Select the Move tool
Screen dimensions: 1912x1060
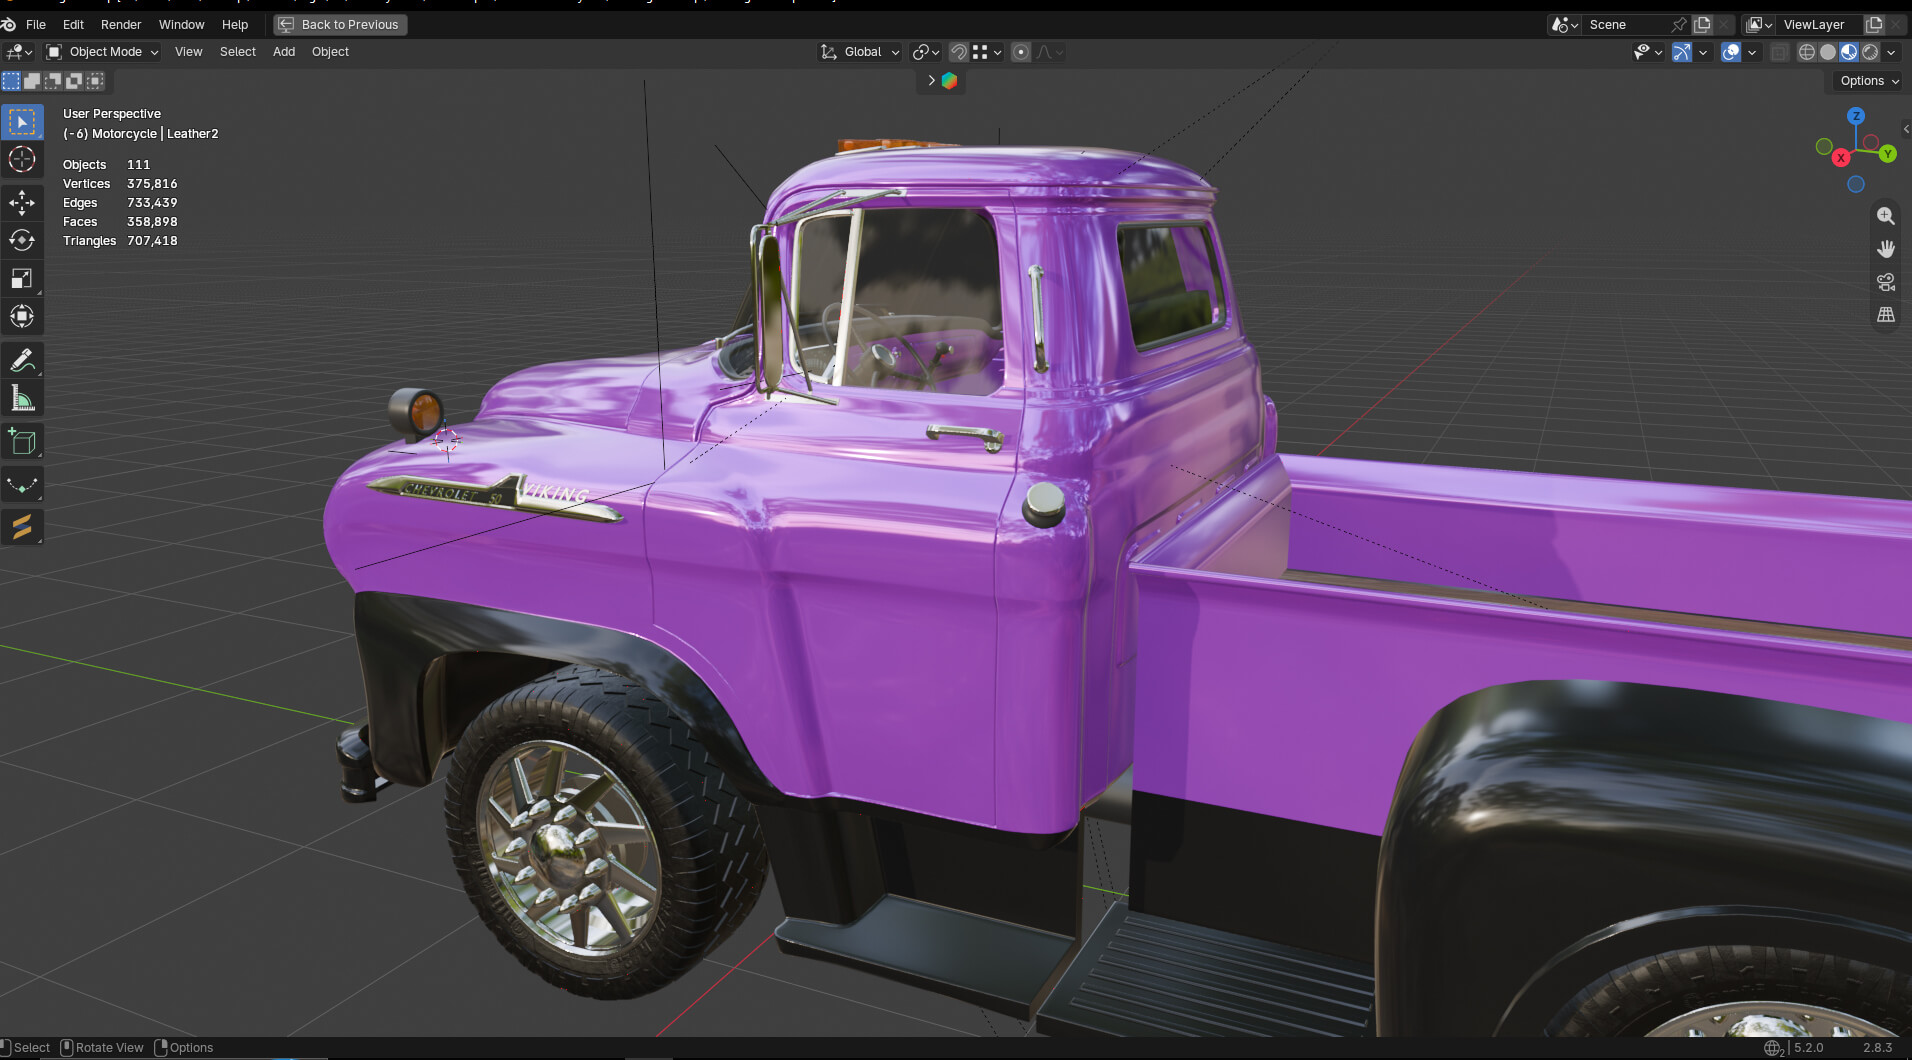tap(22, 203)
